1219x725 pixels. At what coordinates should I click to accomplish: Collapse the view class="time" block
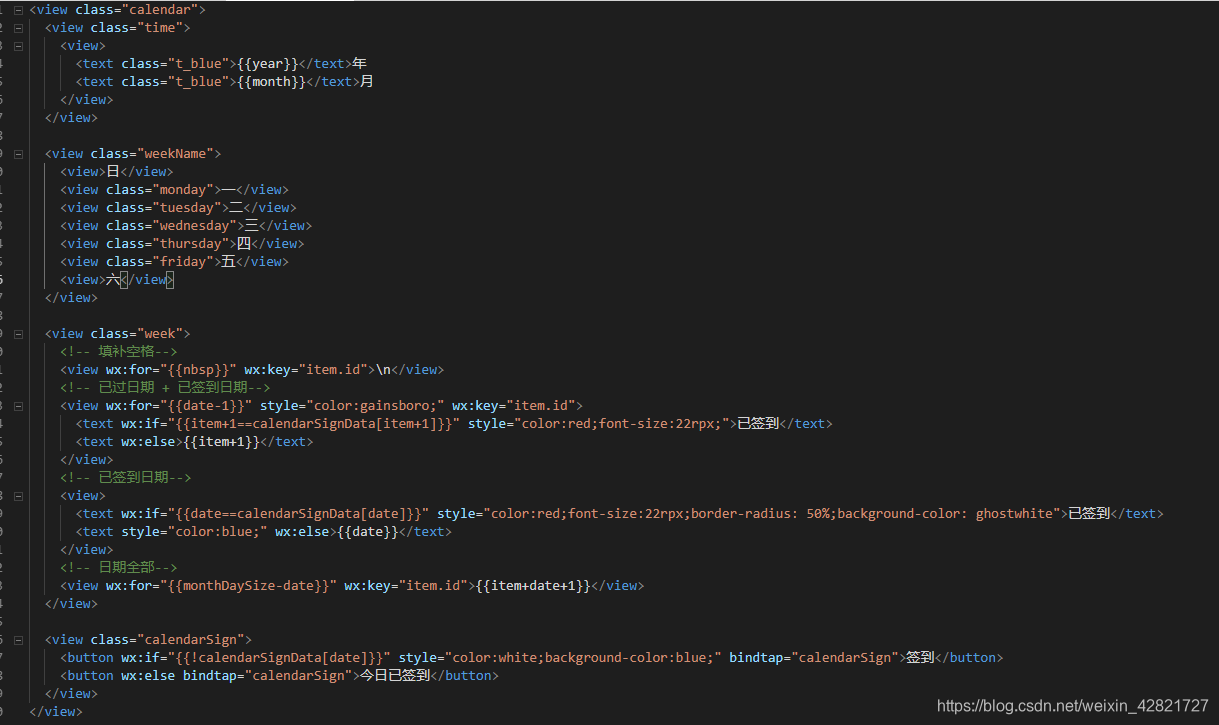click(x=18, y=28)
